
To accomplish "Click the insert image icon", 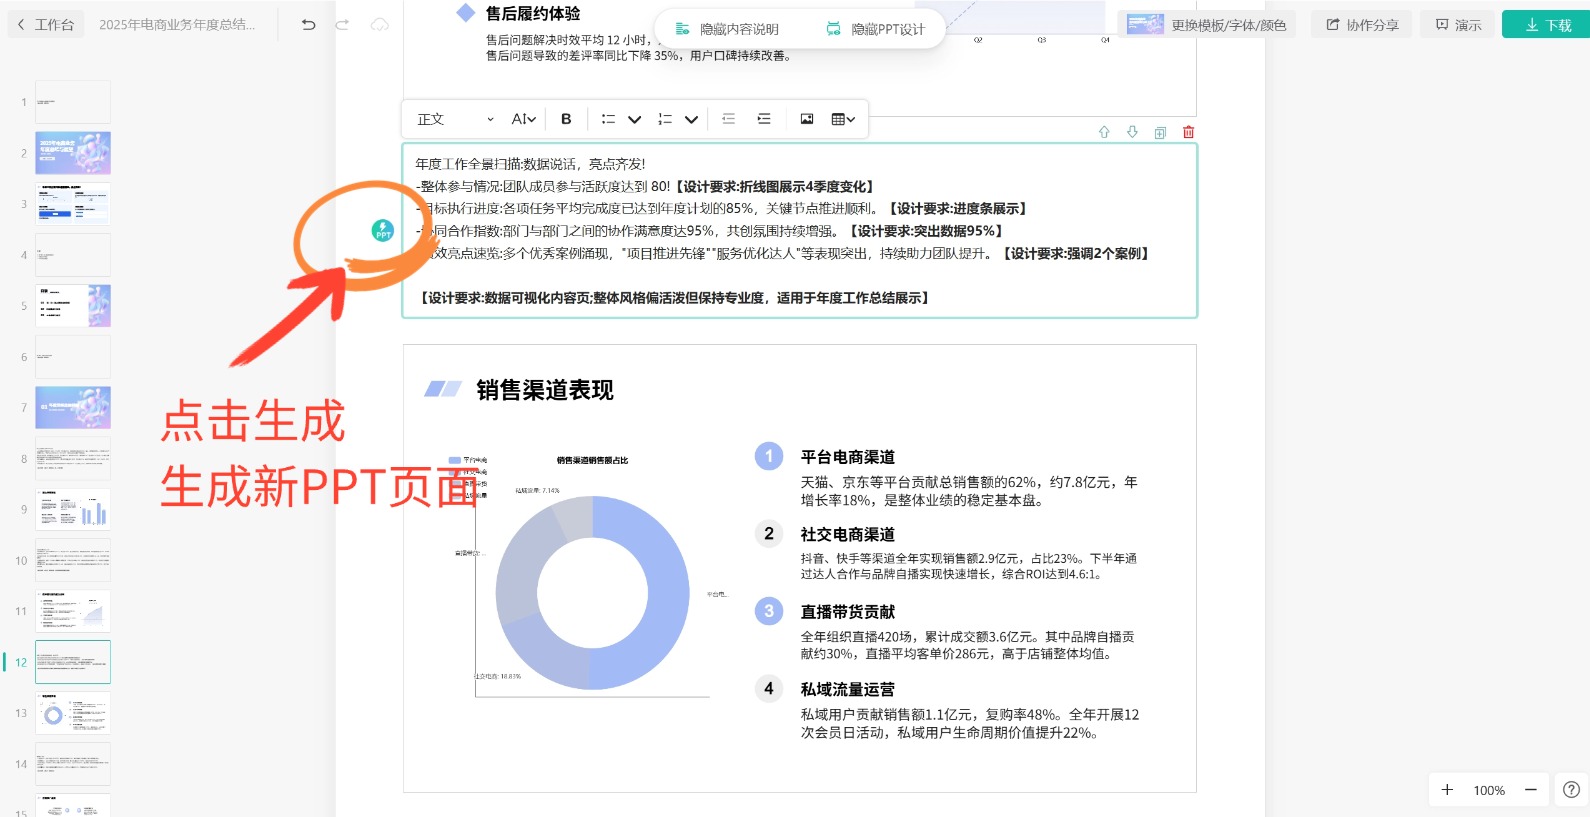I will tap(807, 119).
